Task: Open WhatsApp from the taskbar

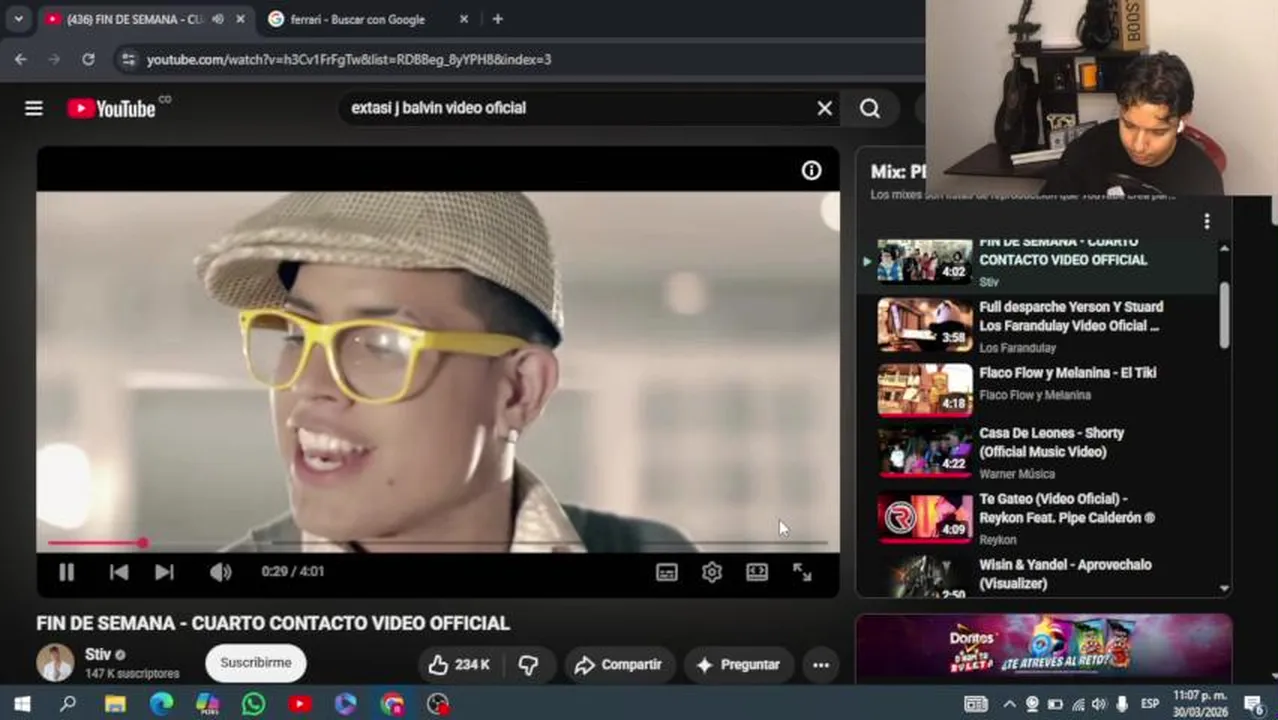Action: coord(253,704)
